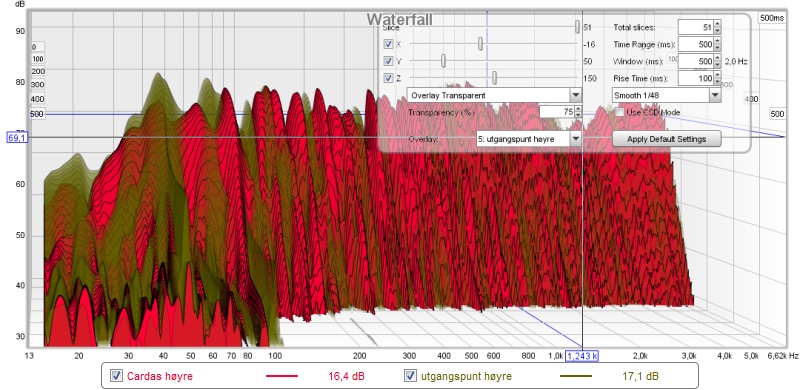Increase Window value with up arrow
This screenshot has width=800, height=390.
pyautogui.click(x=717, y=58)
